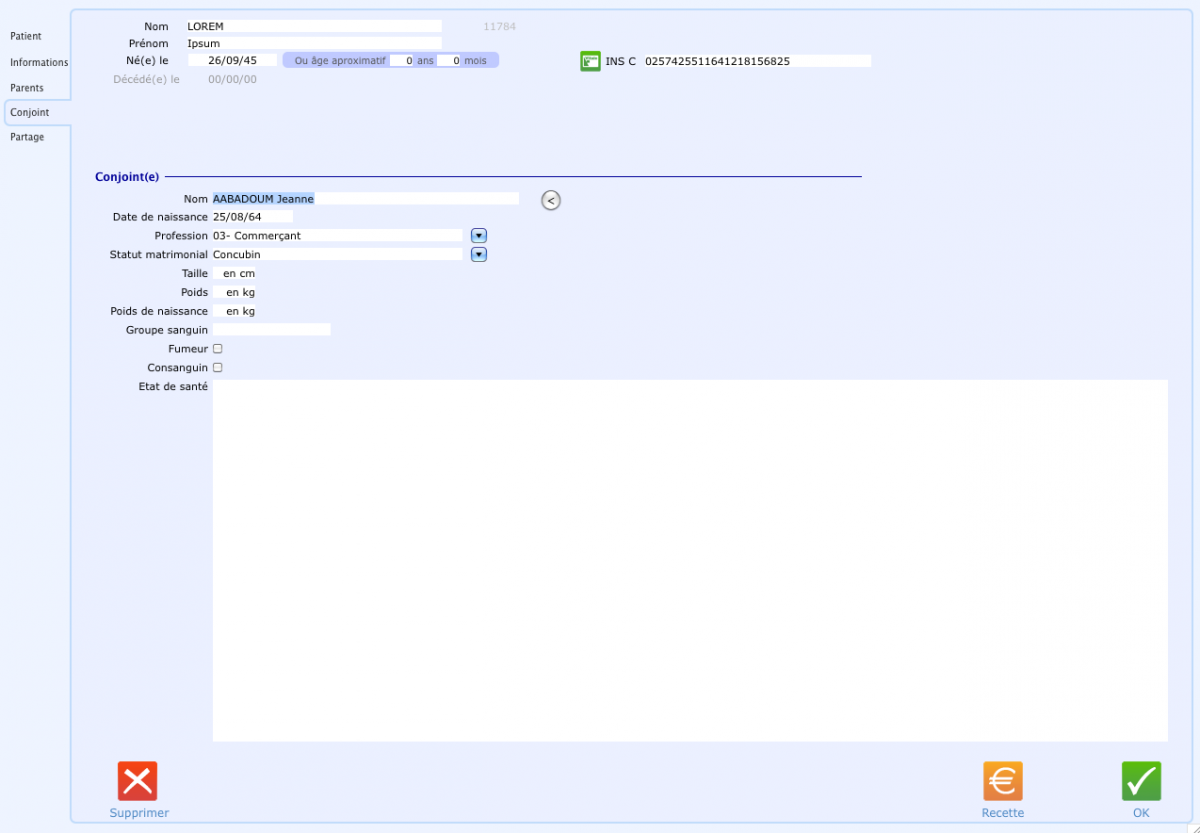Open the orange Recette euro icon
This screenshot has width=1200, height=833.
tap(1003, 781)
